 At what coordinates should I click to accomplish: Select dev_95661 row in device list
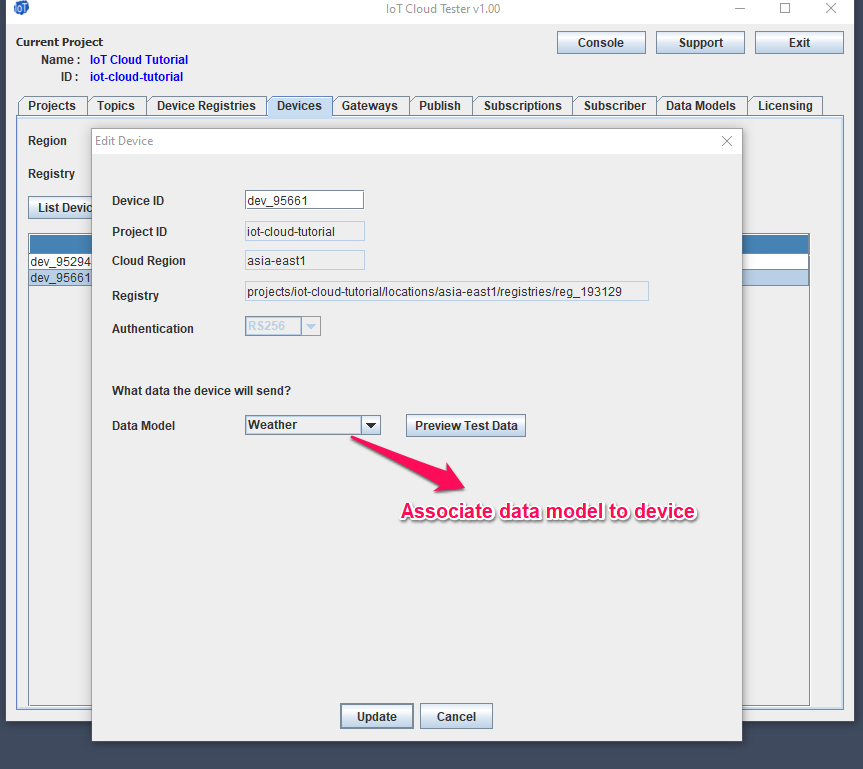coord(61,277)
